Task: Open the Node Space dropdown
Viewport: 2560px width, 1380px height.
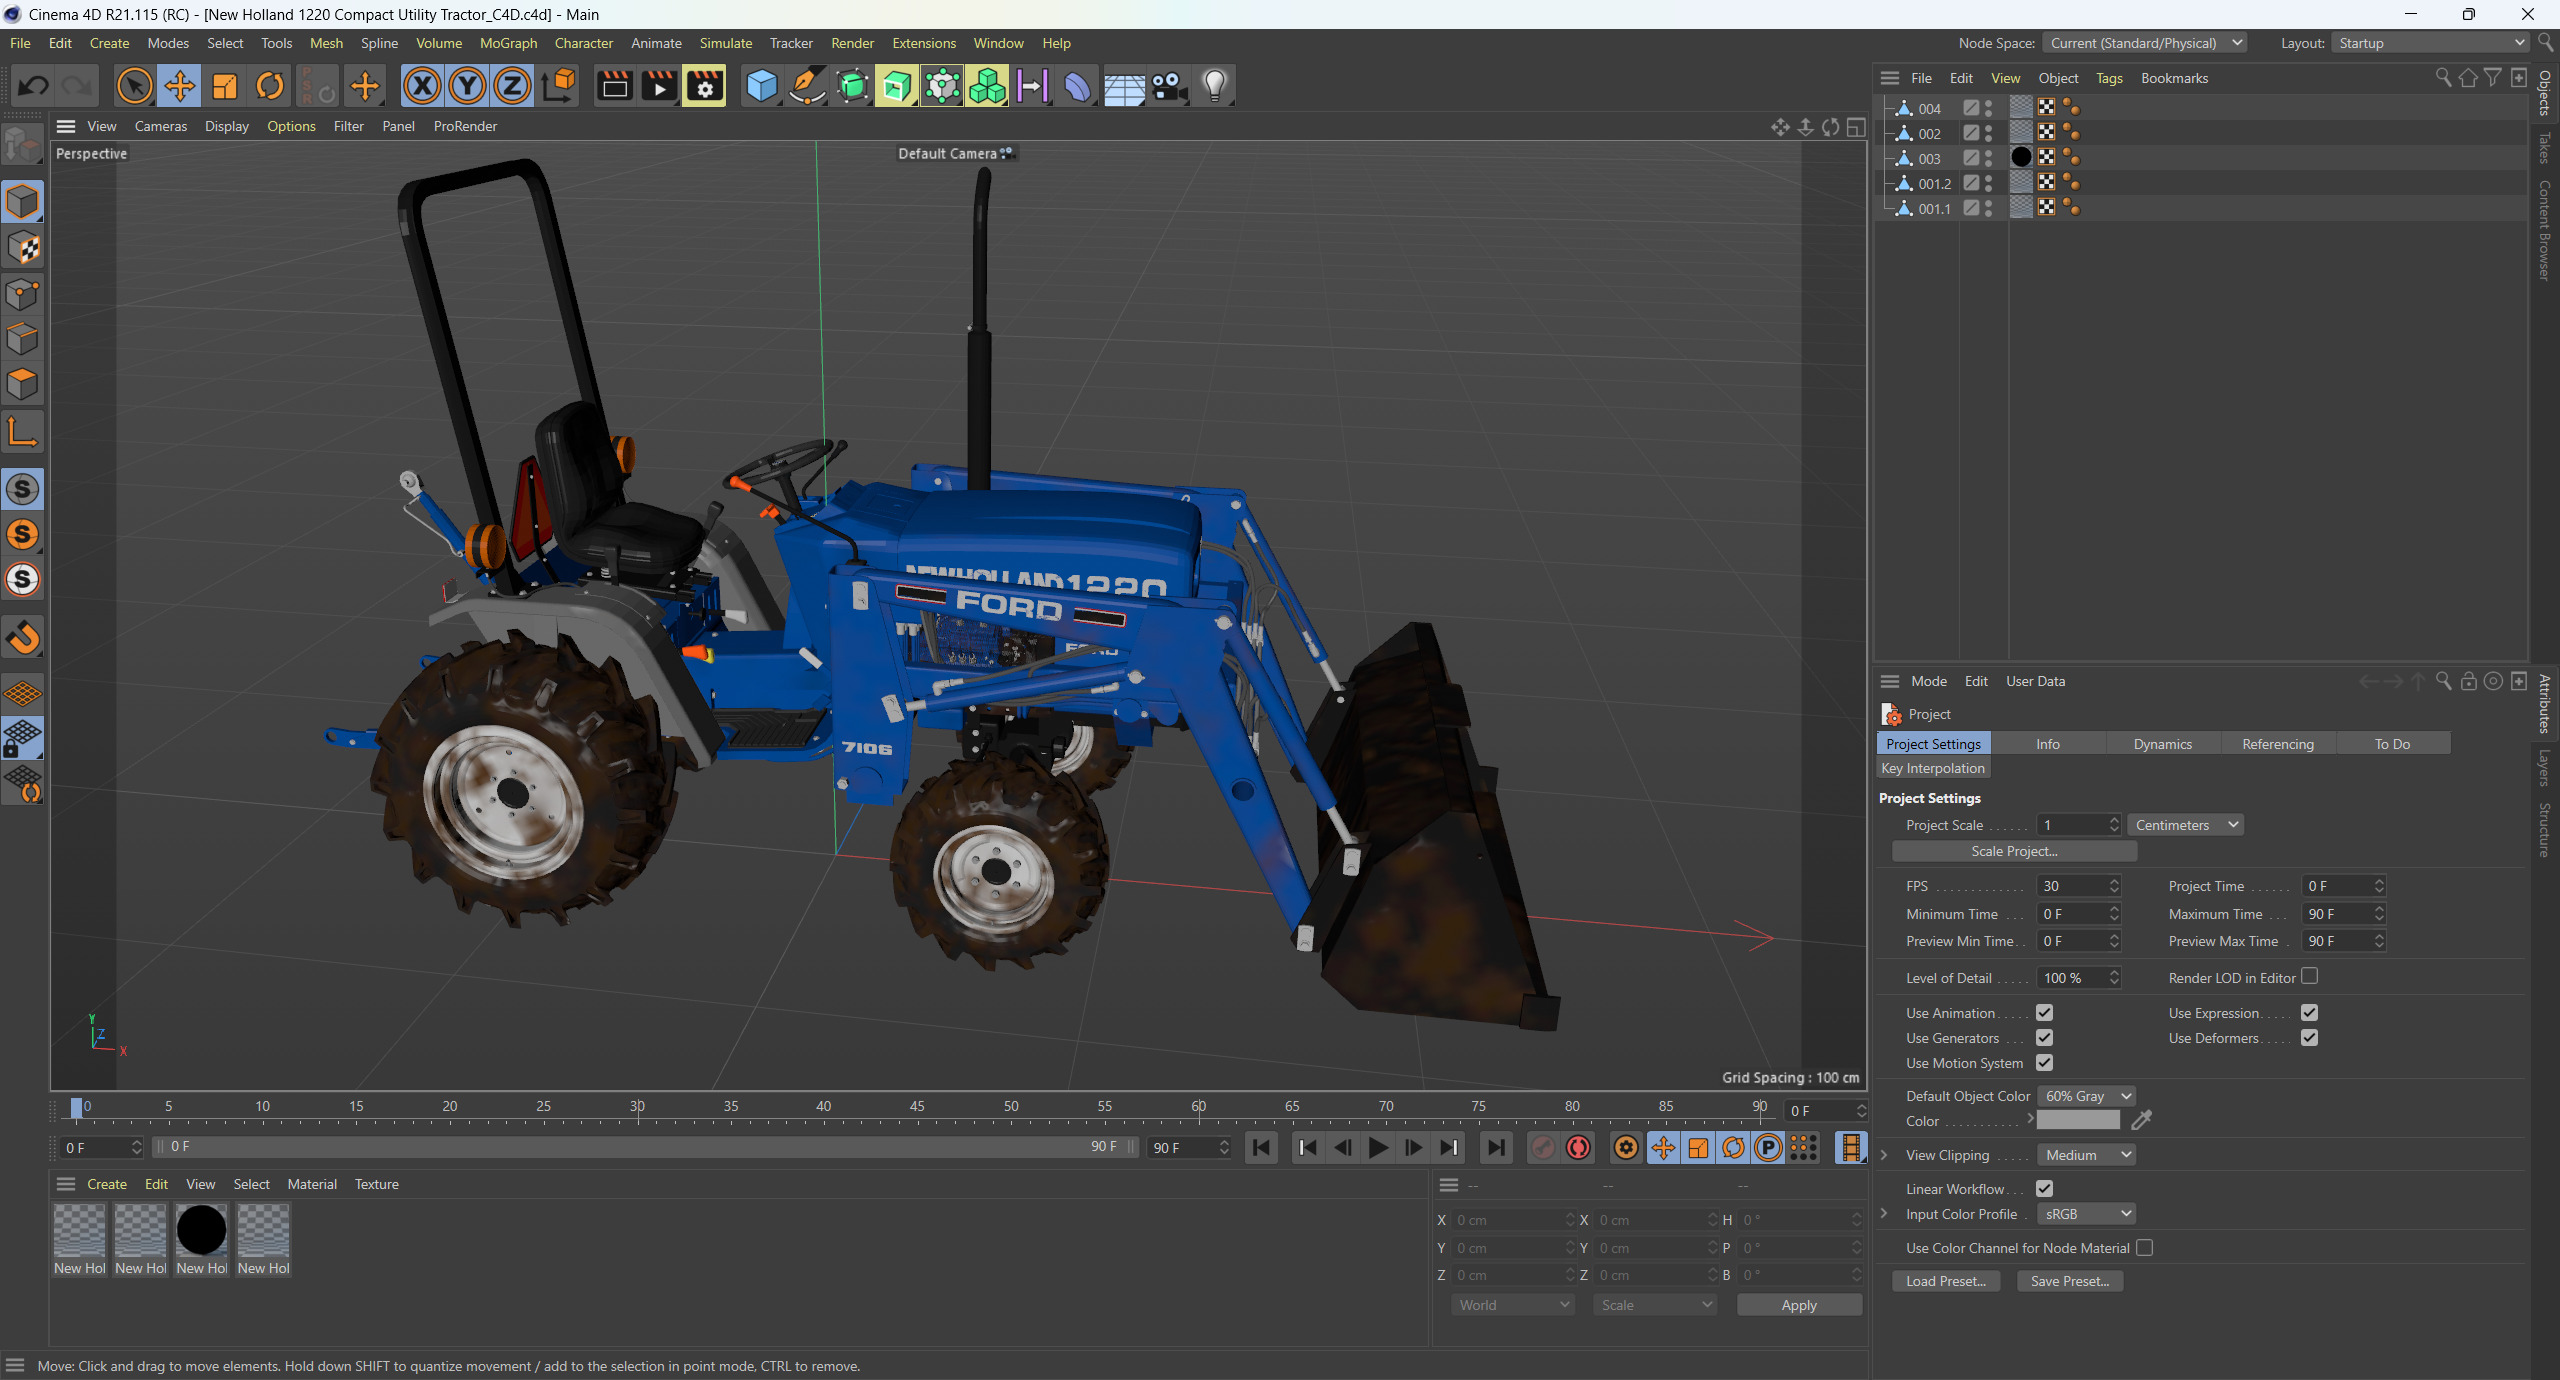Action: [2145, 43]
